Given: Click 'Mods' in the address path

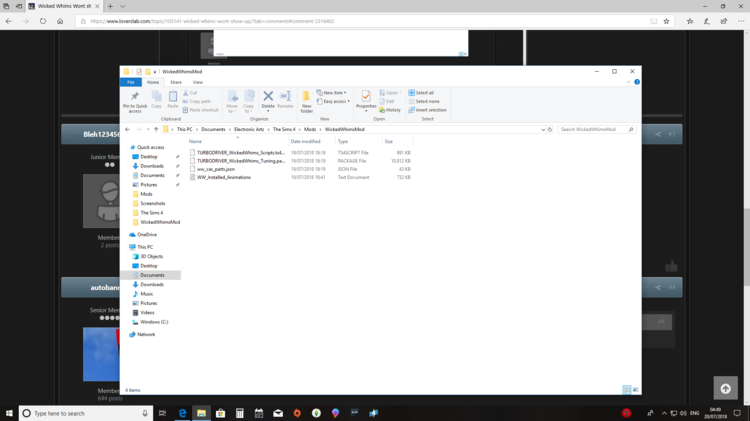Looking at the screenshot, I should pos(310,130).
